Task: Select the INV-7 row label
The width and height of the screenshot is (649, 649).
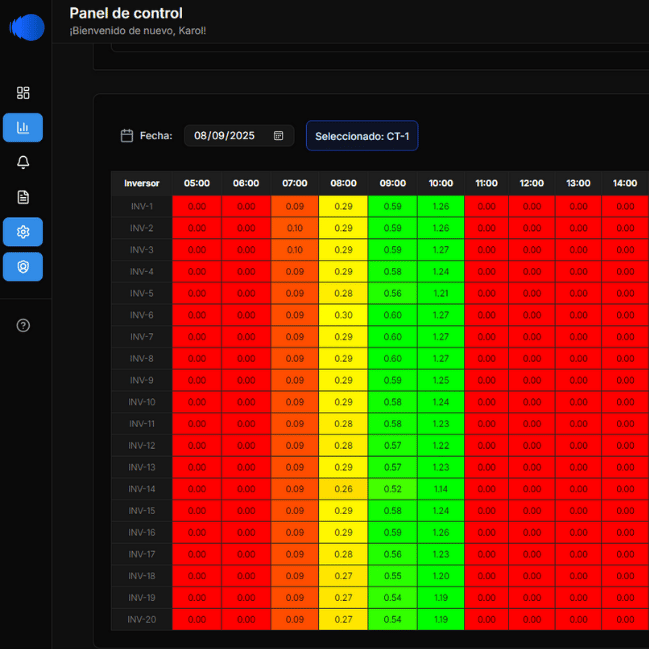Action: pyautogui.click(x=142, y=337)
